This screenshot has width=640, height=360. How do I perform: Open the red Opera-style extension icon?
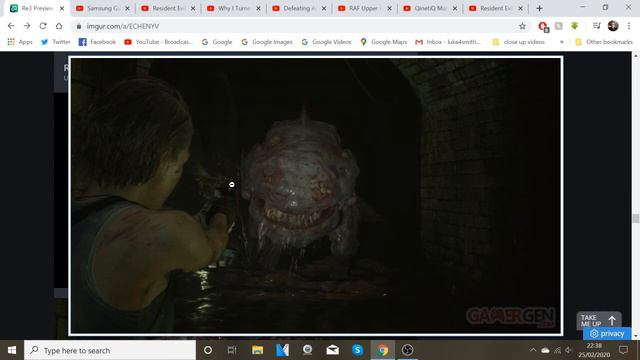543,27
